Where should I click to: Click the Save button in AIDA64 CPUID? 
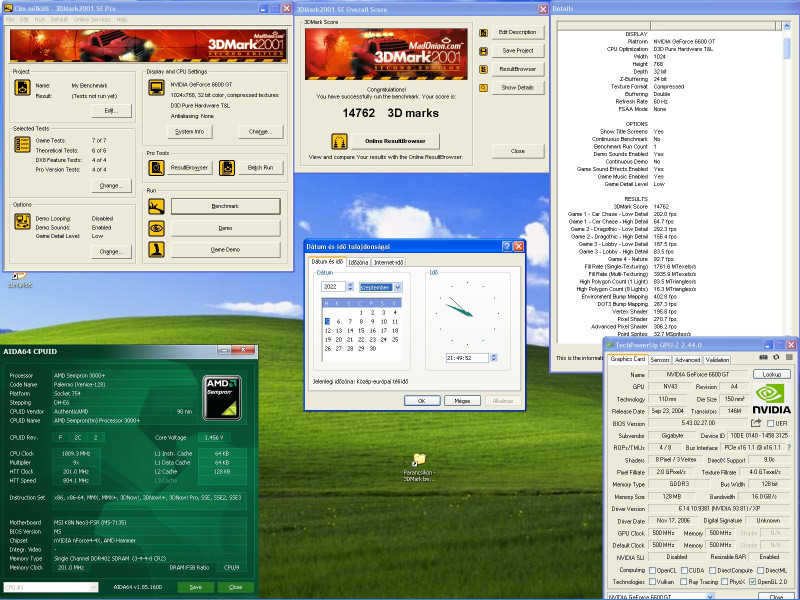pyautogui.click(x=196, y=587)
